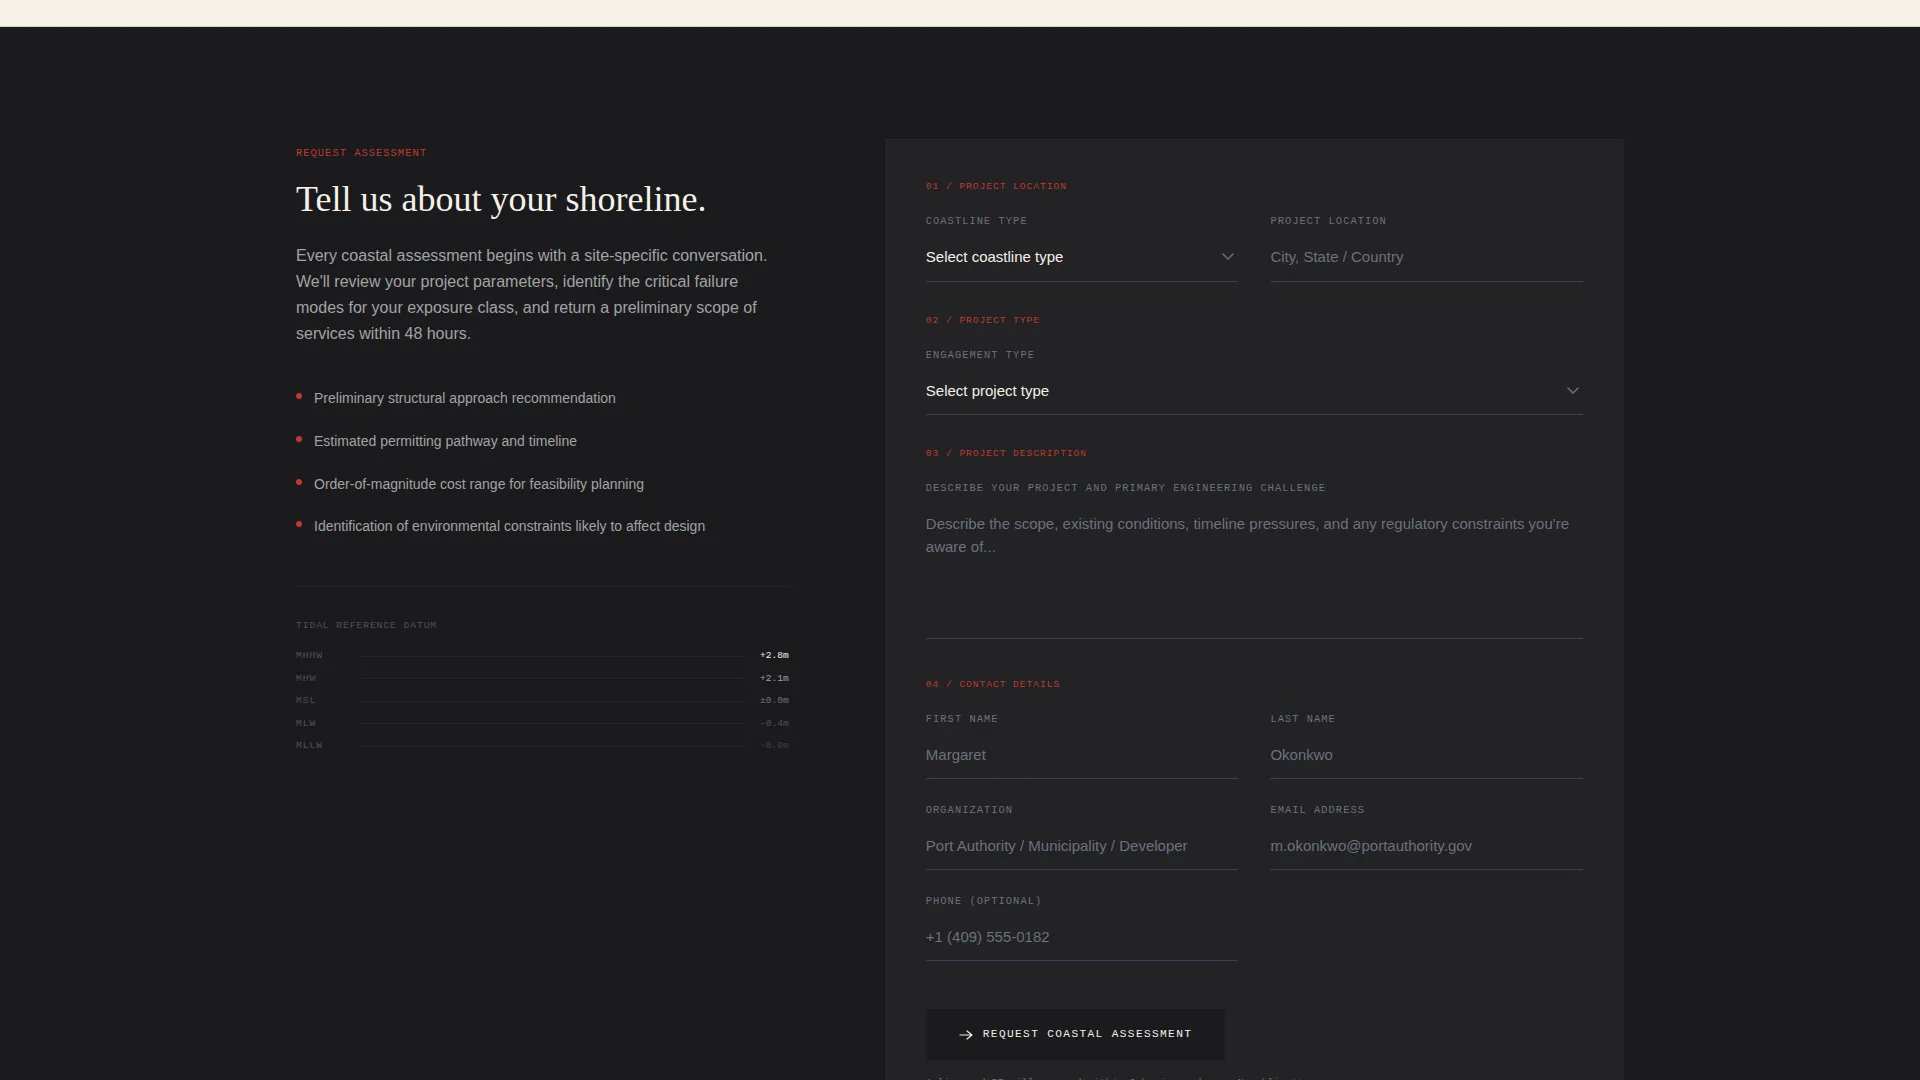Click the Preliminary structural approach recommendation item
Image resolution: width=1920 pixels, height=1080 pixels.
(464, 398)
